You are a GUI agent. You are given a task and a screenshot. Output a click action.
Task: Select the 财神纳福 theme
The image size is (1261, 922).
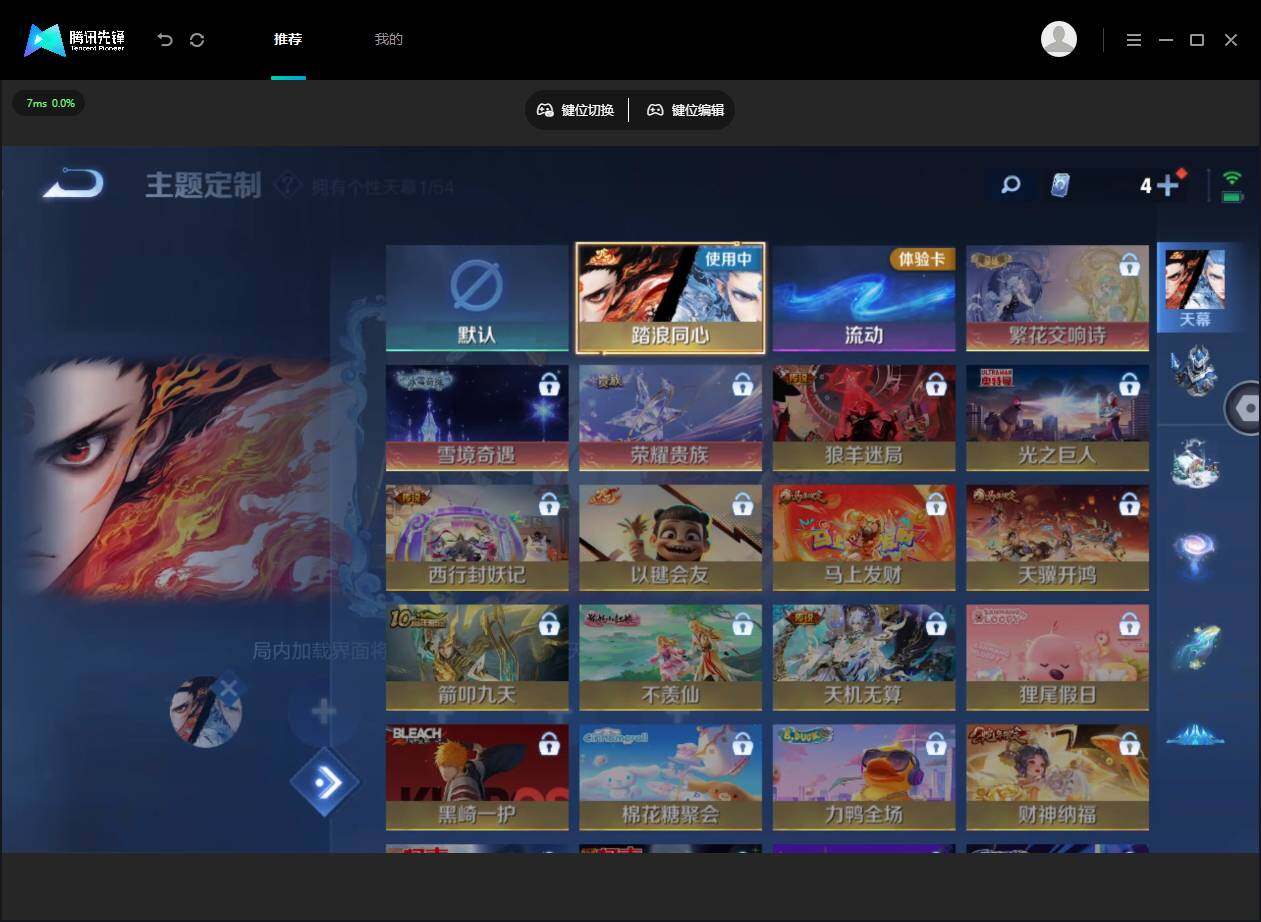point(1057,778)
